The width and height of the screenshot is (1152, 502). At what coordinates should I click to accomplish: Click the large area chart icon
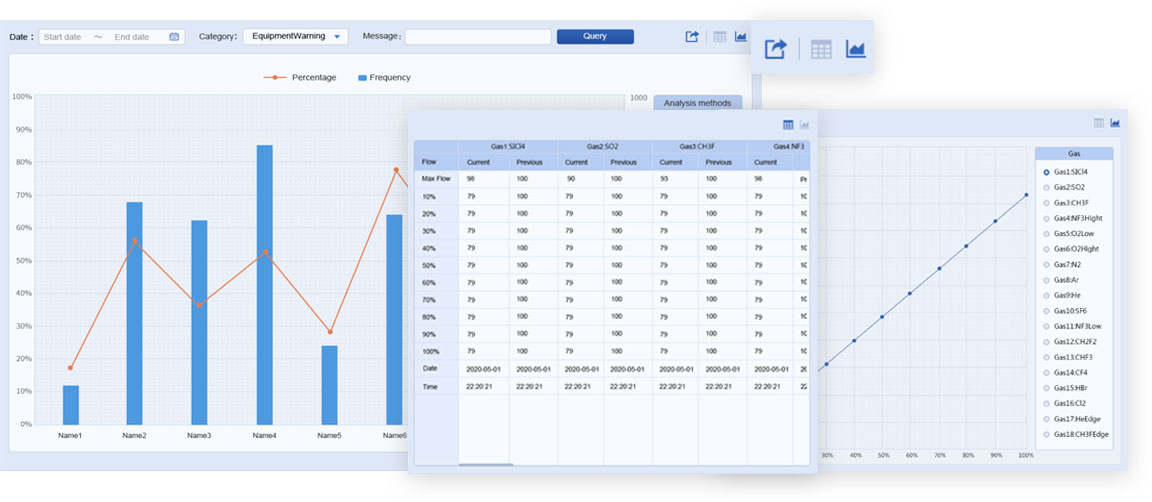point(855,49)
